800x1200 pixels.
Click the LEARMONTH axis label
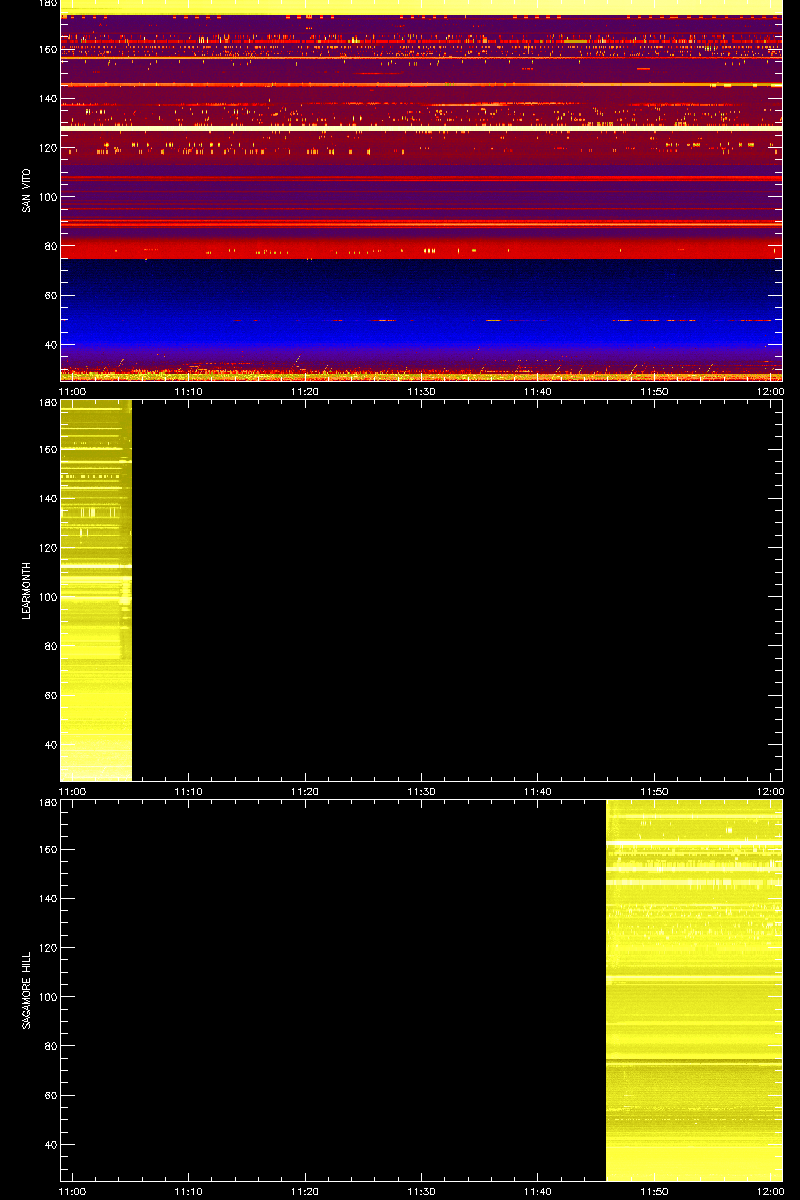(x=27, y=590)
